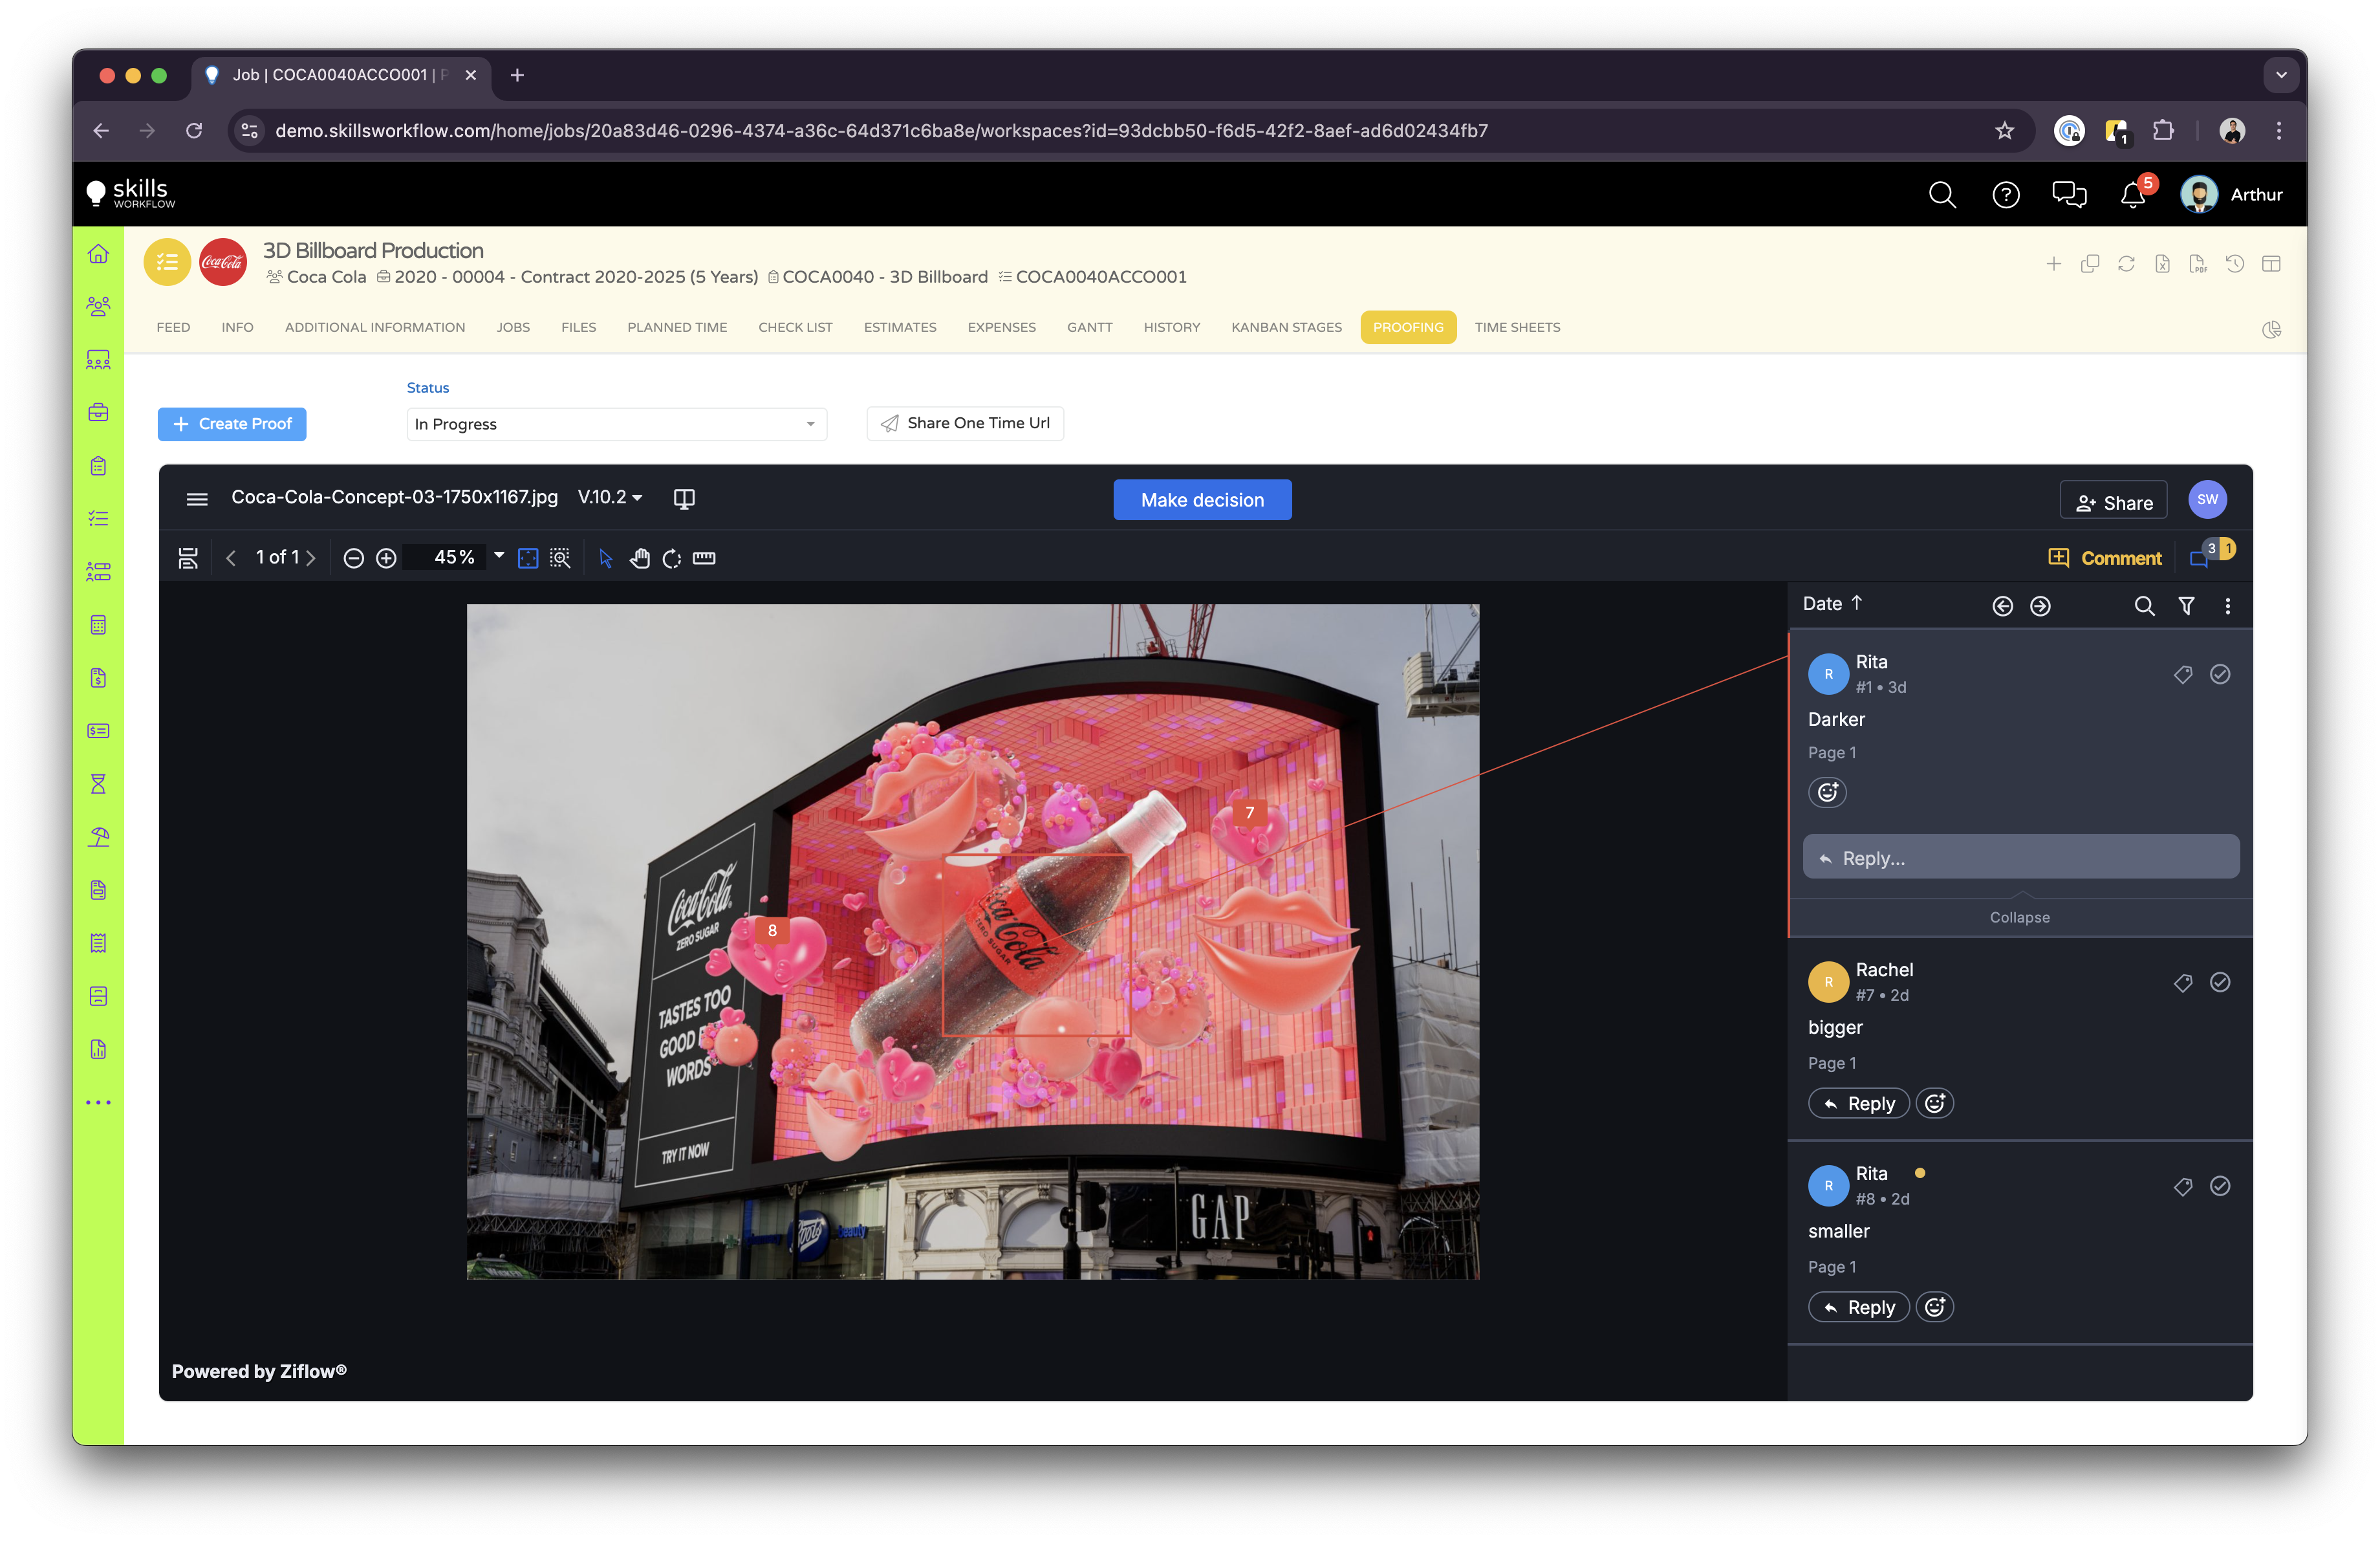Resolve Rachel's bigger comment checkmark
This screenshot has width=2380, height=1541.
coord(2219,982)
